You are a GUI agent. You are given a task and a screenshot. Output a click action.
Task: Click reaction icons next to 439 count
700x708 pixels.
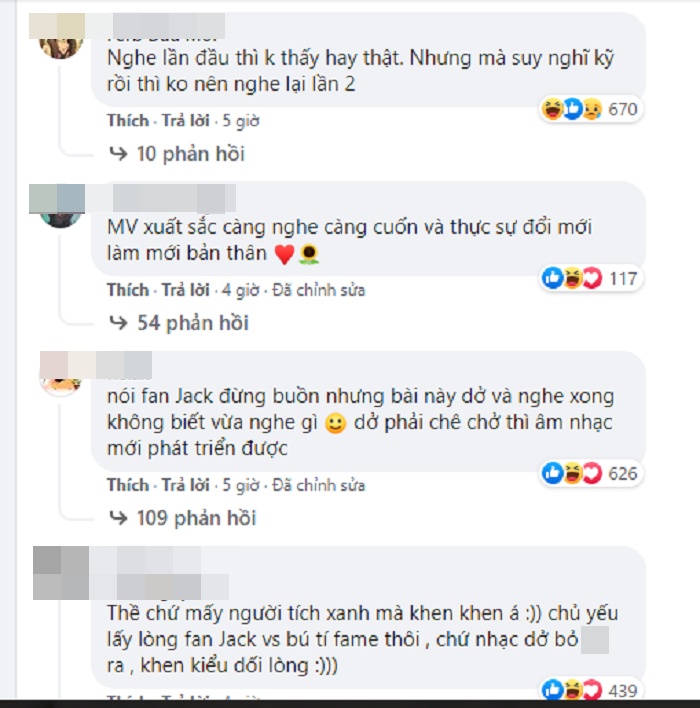tap(572, 690)
